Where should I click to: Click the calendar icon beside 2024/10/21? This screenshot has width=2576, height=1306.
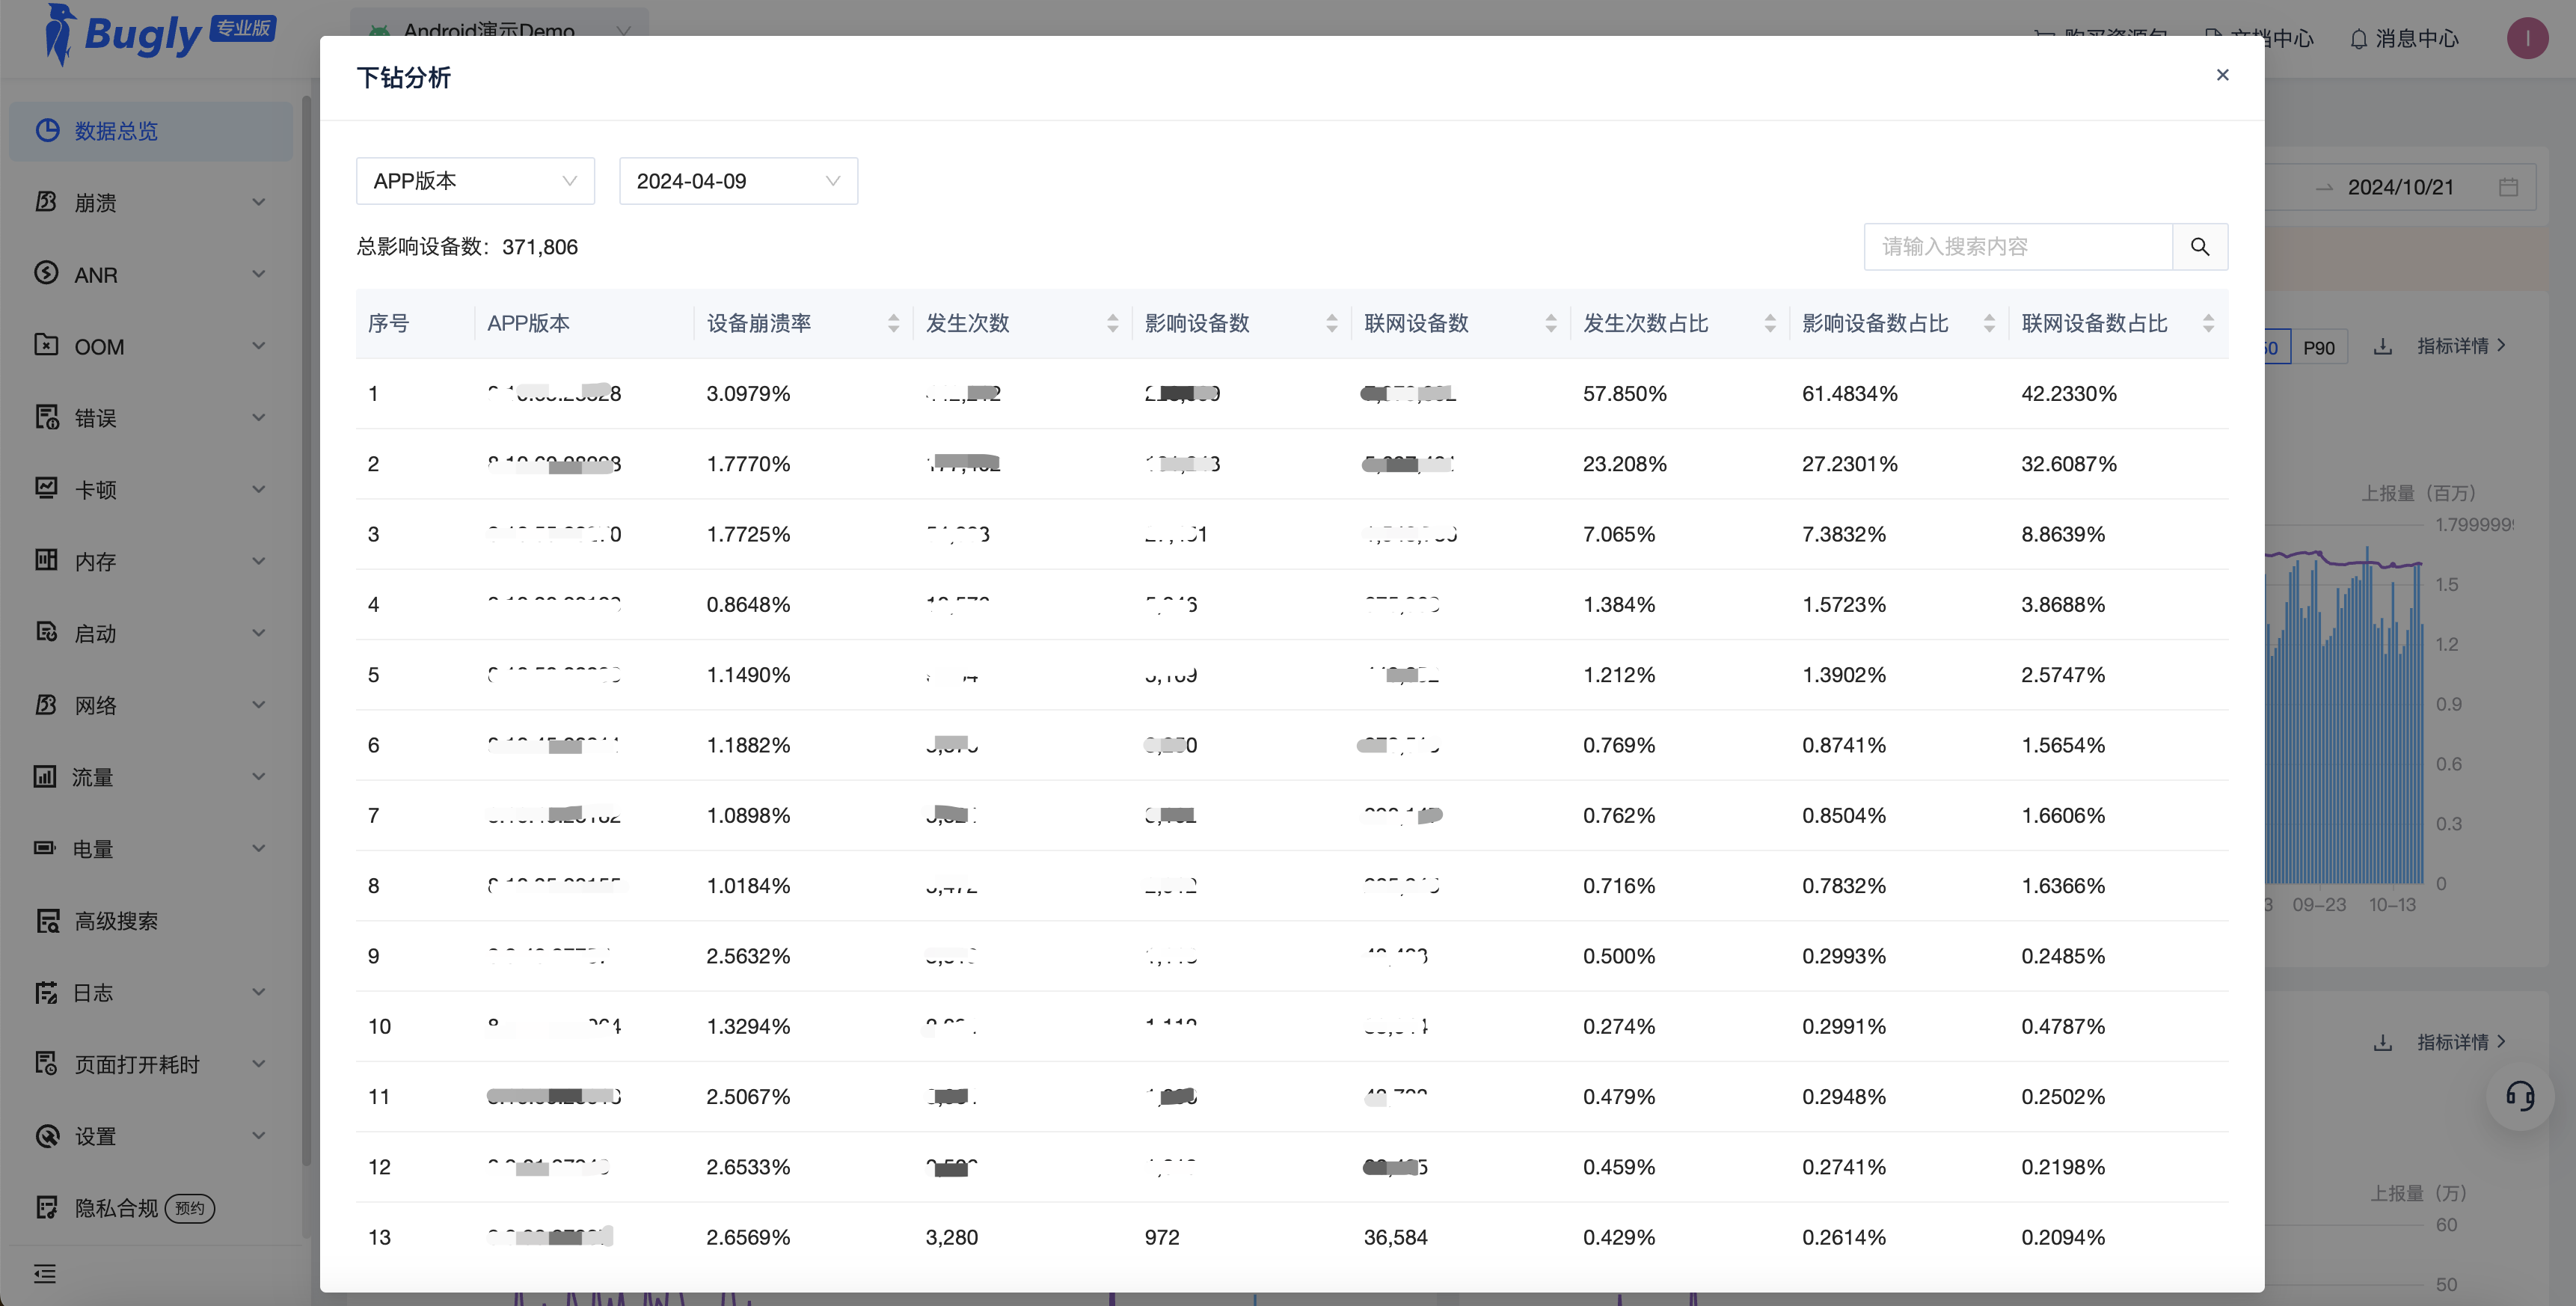[x=2508, y=187]
